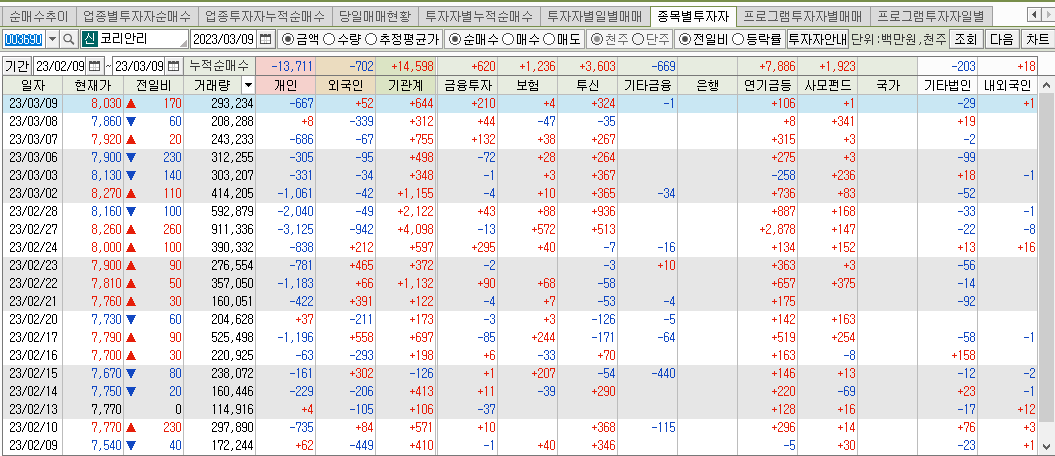The width and height of the screenshot is (1055, 456).
Task: Click the 다음 next button
Action: point(1002,39)
